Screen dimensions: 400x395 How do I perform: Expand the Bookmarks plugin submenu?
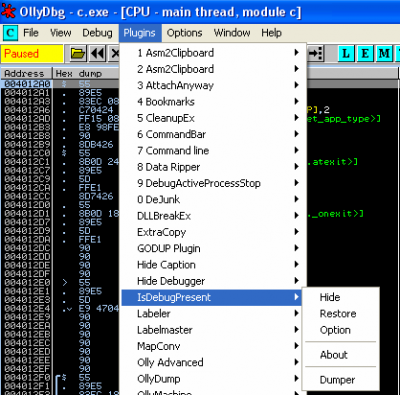tap(213, 102)
